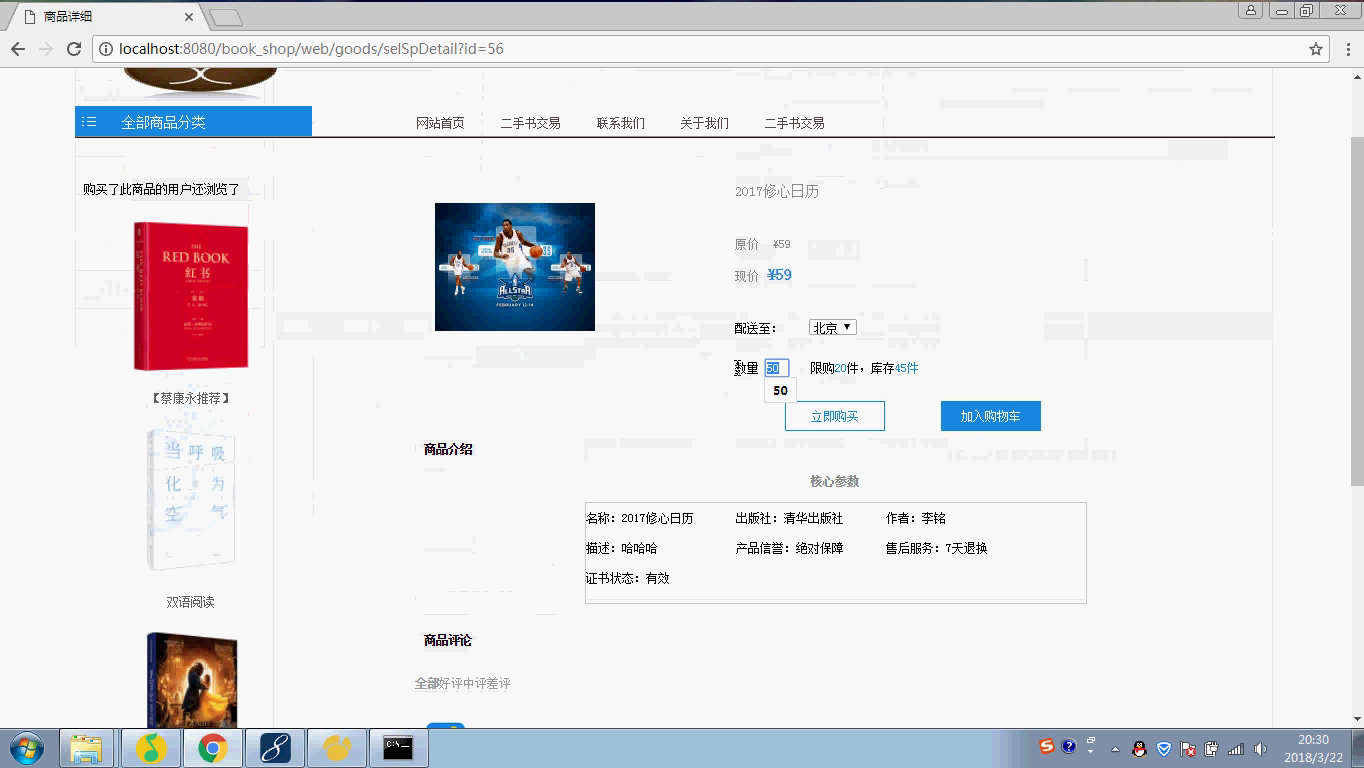
Task: Go back using browser back arrow
Action: point(18,49)
